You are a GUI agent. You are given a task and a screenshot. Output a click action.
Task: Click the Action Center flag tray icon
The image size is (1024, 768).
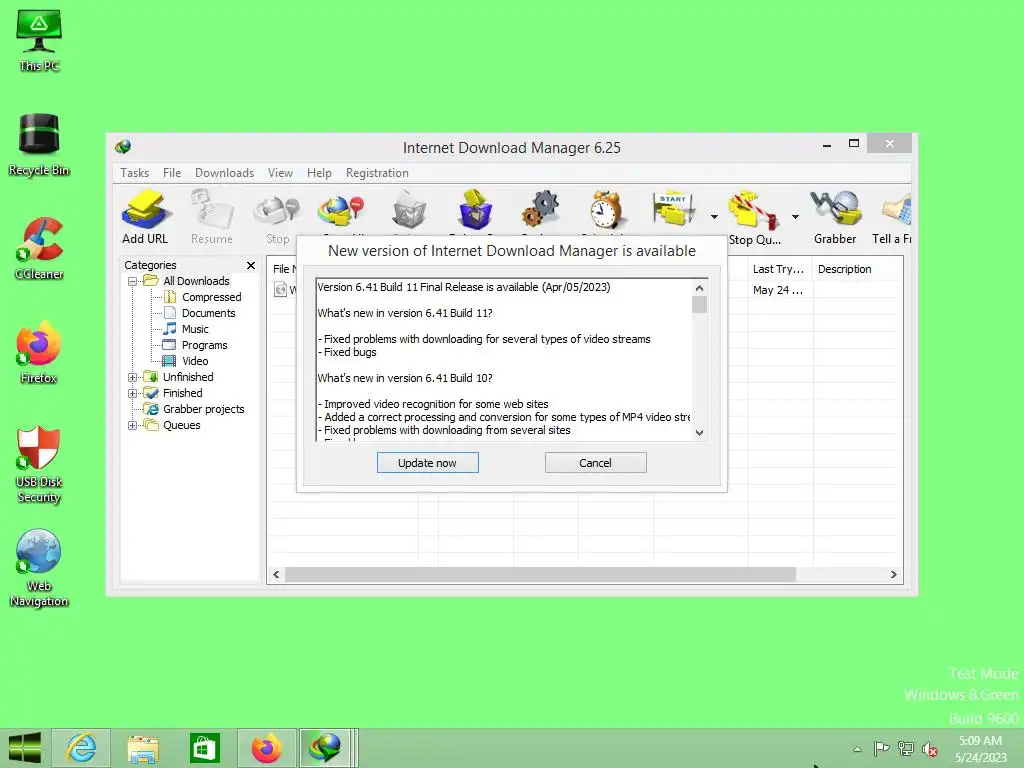tap(881, 749)
